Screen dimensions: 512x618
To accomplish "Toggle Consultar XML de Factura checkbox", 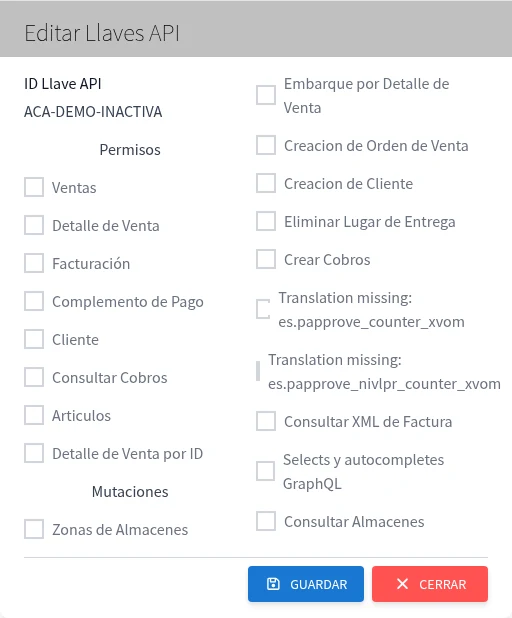I will coord(266,421).
